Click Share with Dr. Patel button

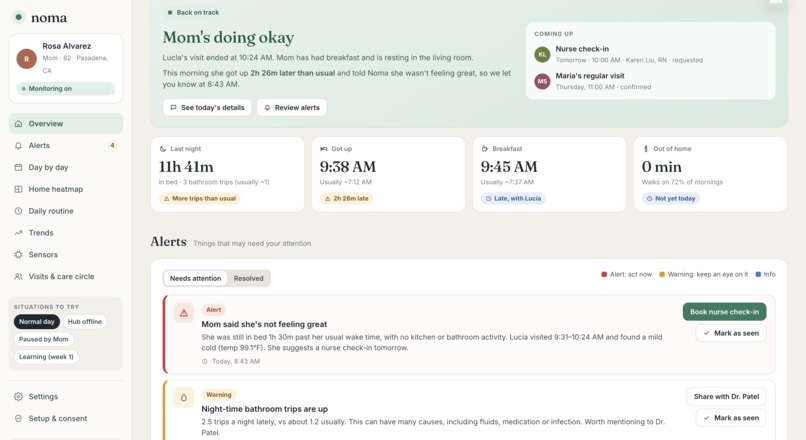(x=726, y=396)
